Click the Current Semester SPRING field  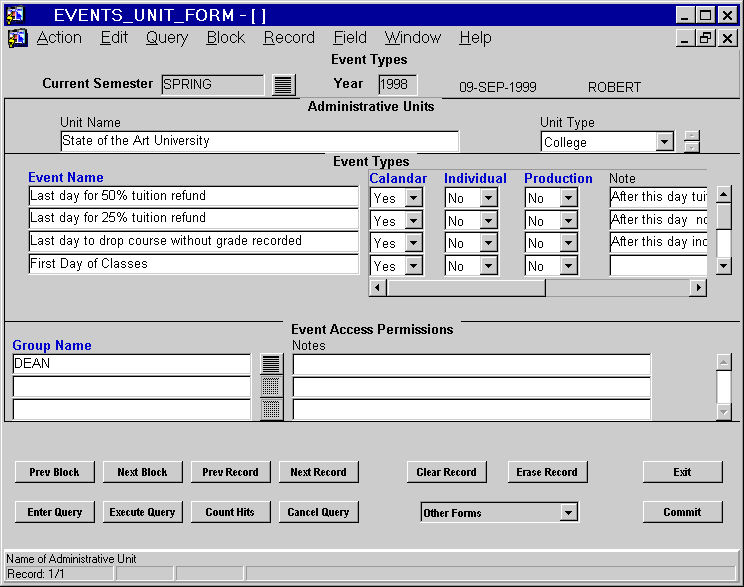213,85
